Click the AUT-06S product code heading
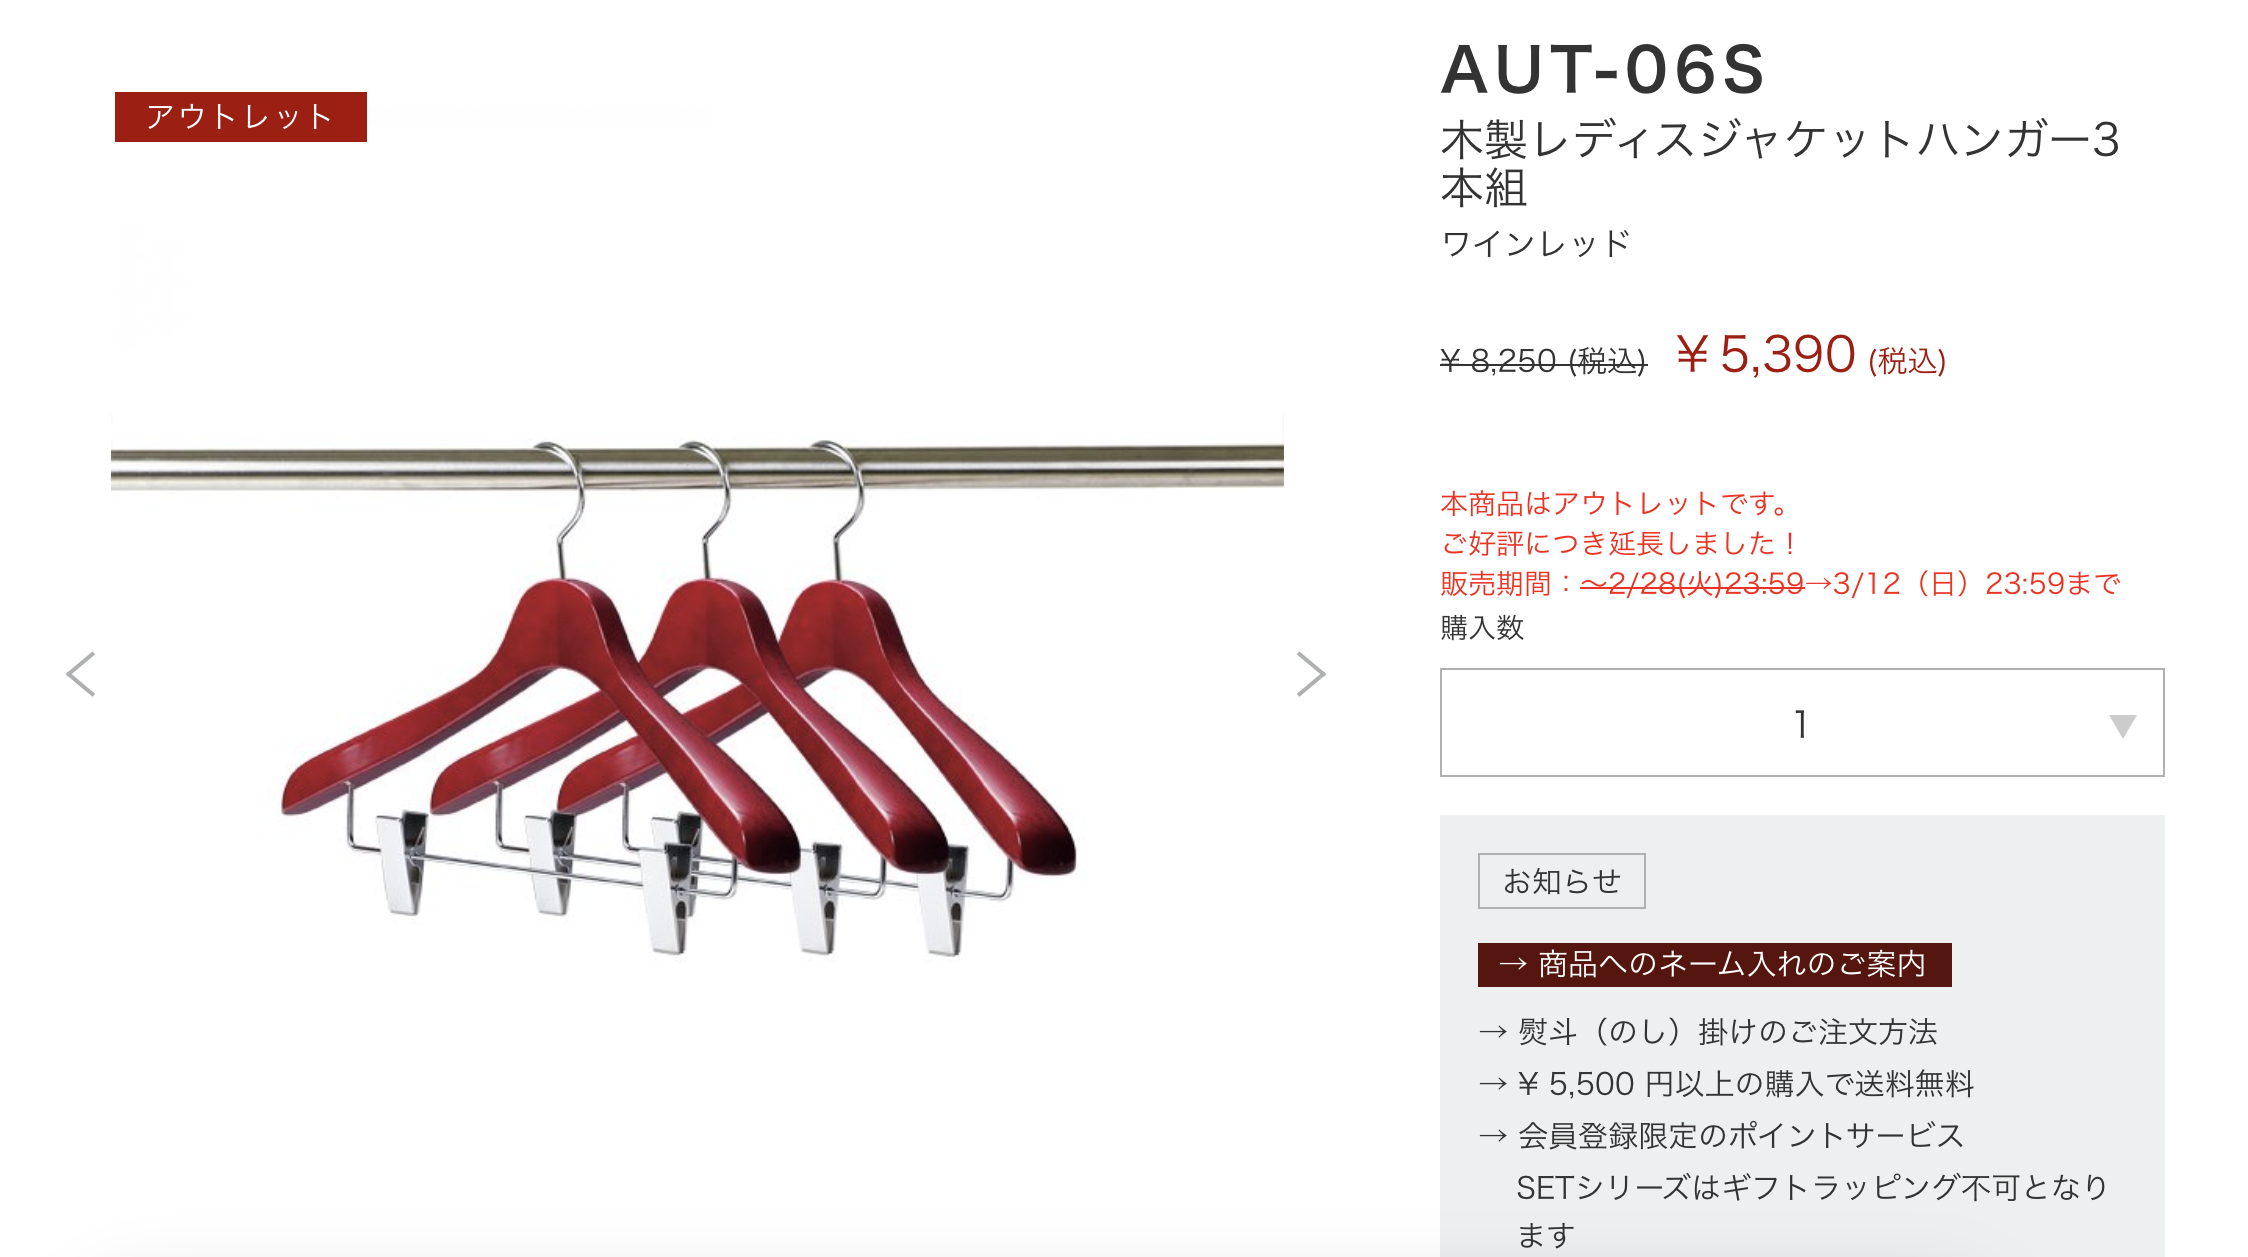 tap(1603, 70)
